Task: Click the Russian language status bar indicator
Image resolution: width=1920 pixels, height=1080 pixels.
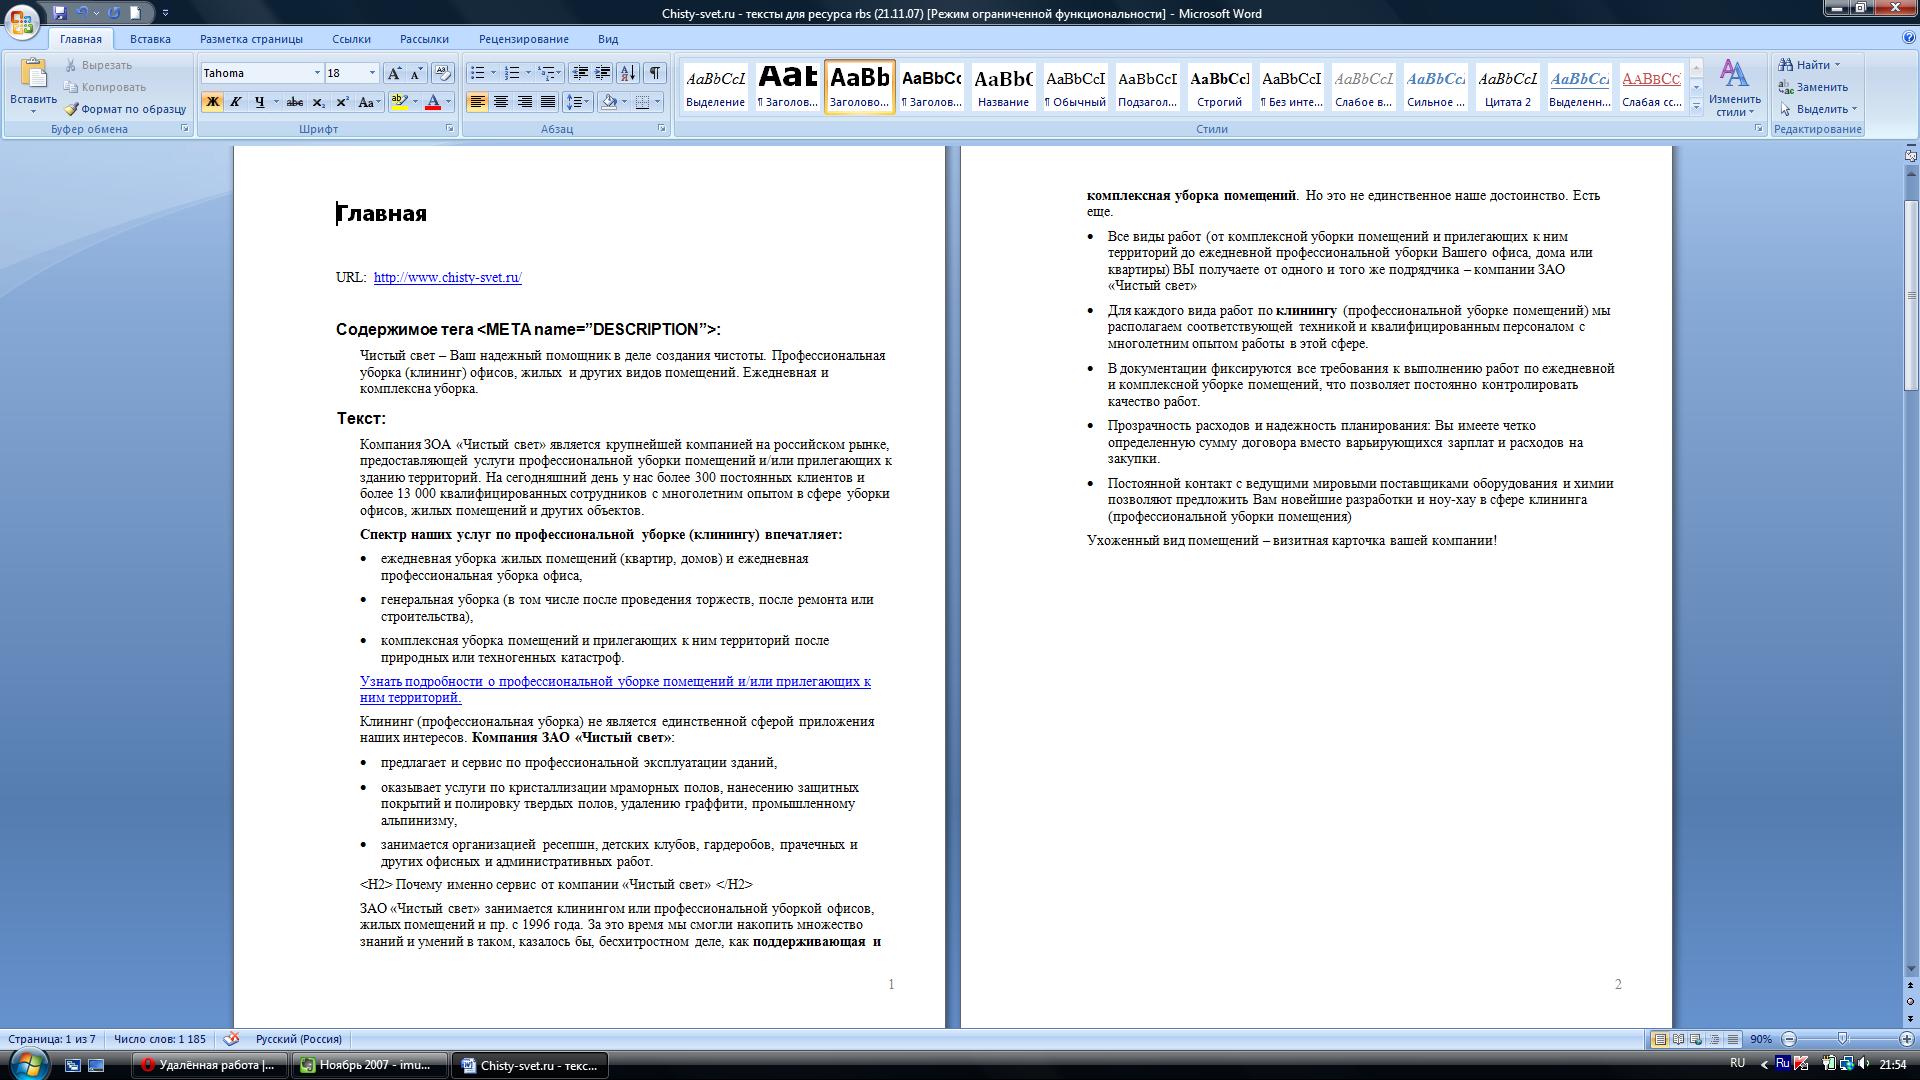Action: (x=298, y=1039)
